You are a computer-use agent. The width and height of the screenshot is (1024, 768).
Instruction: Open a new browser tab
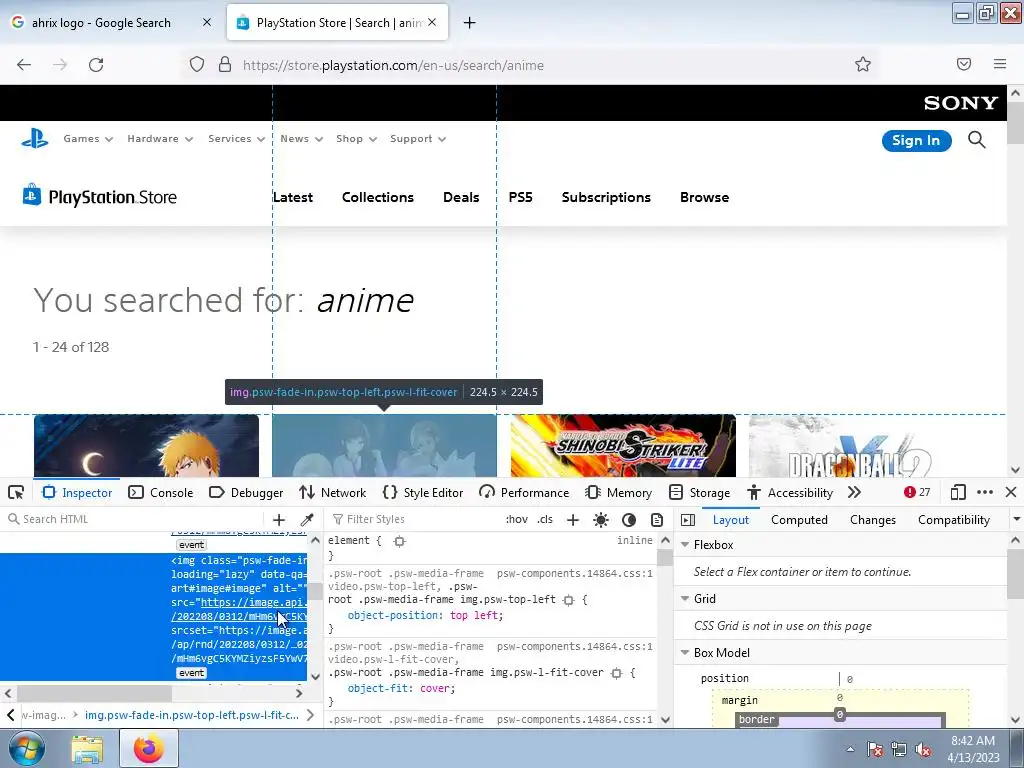(470, 23)
